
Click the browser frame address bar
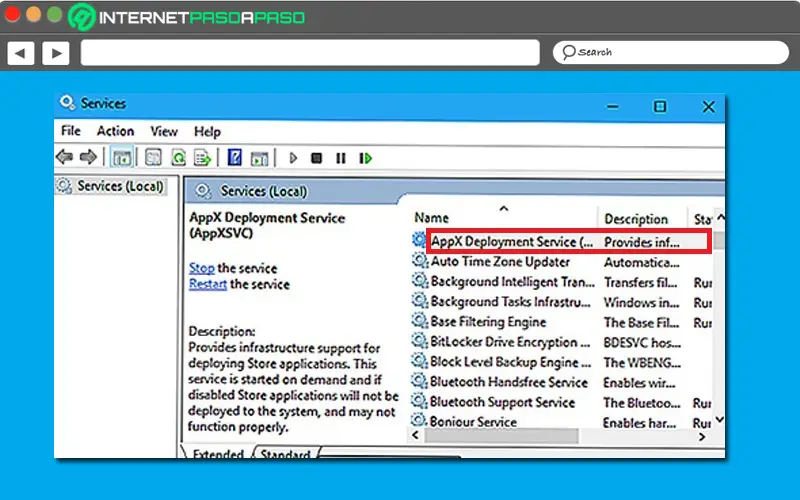click(310, 53)
